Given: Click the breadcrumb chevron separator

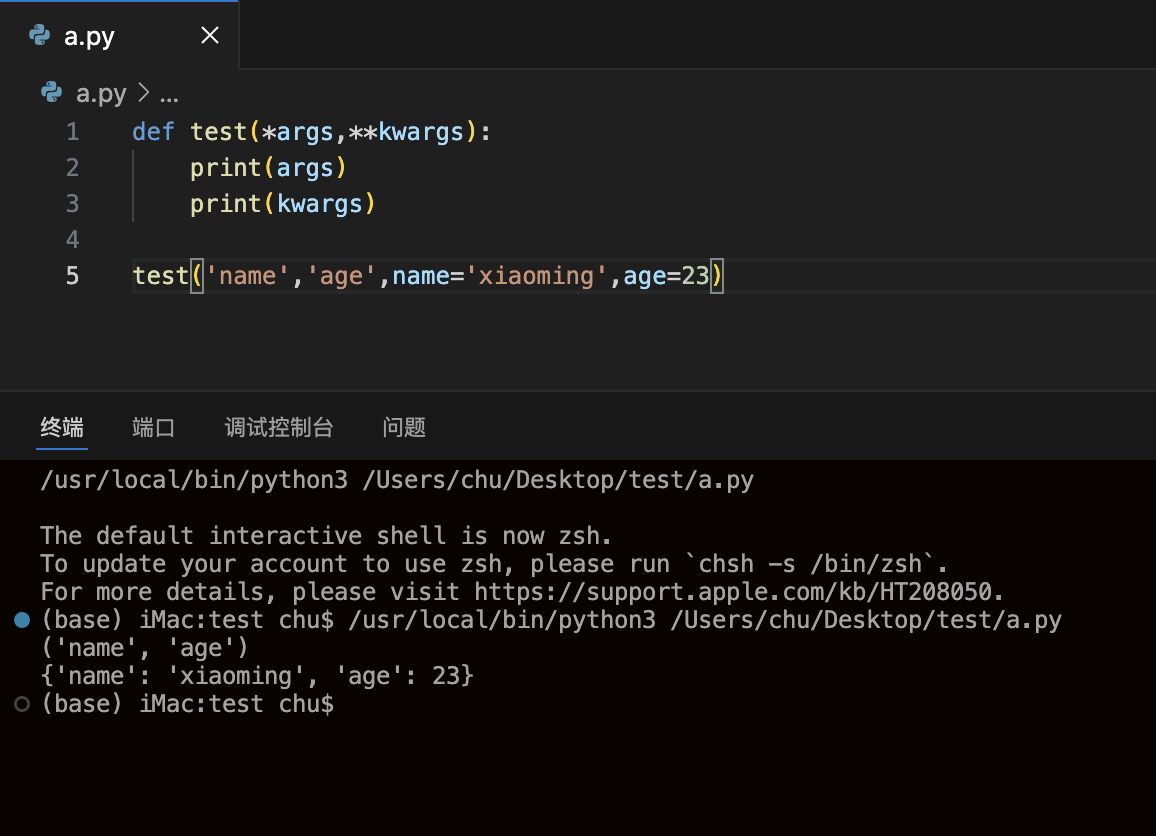Looking at the screenshot, I should (143, 94).
